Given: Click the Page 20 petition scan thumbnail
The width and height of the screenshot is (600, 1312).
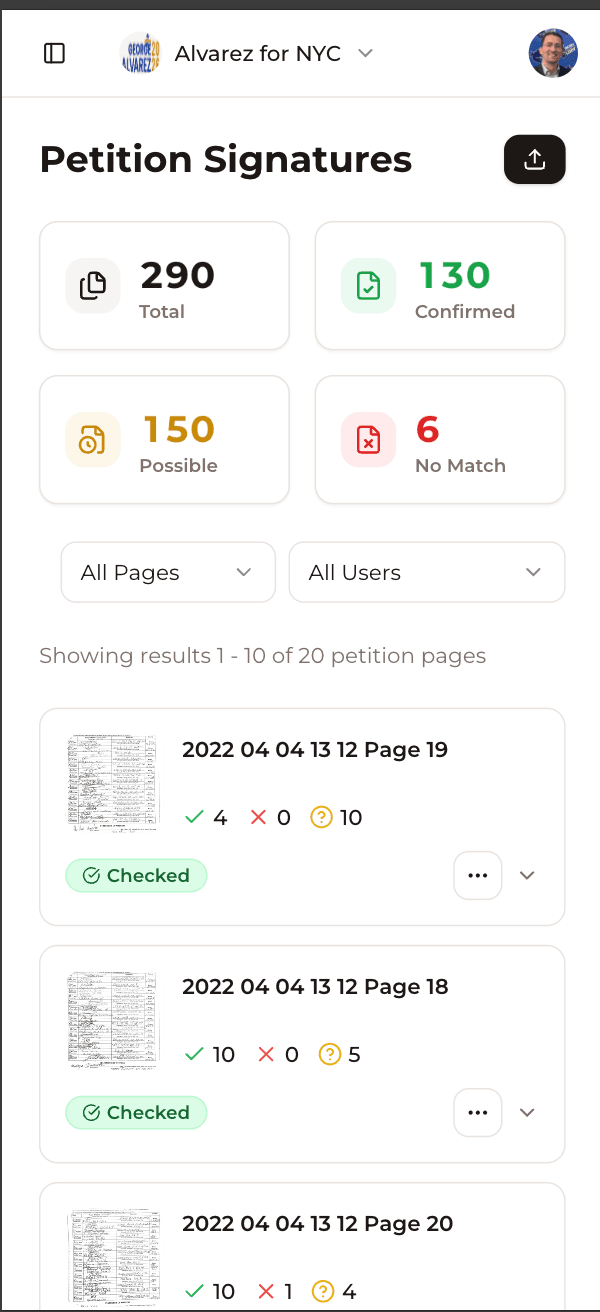Looking at the screenshot, I should click(x=113, y=1255).
